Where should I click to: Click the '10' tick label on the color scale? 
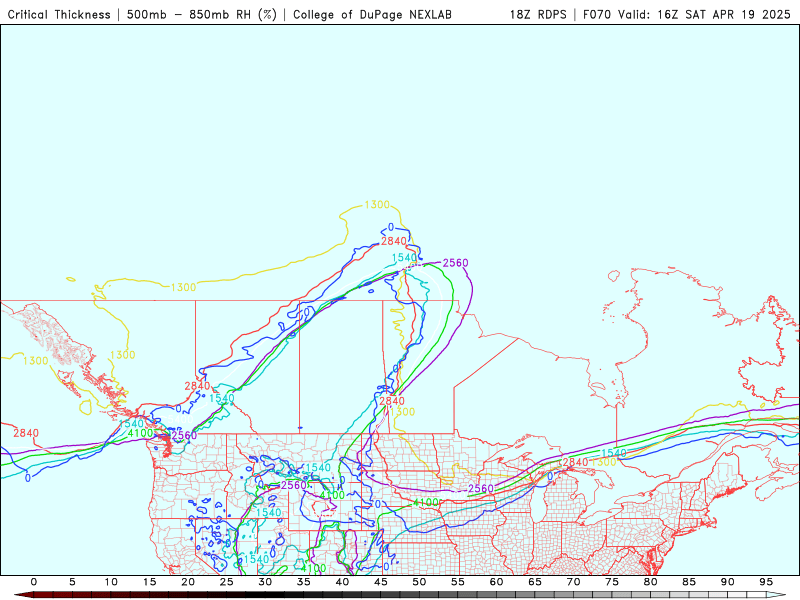tap(111, 582)
